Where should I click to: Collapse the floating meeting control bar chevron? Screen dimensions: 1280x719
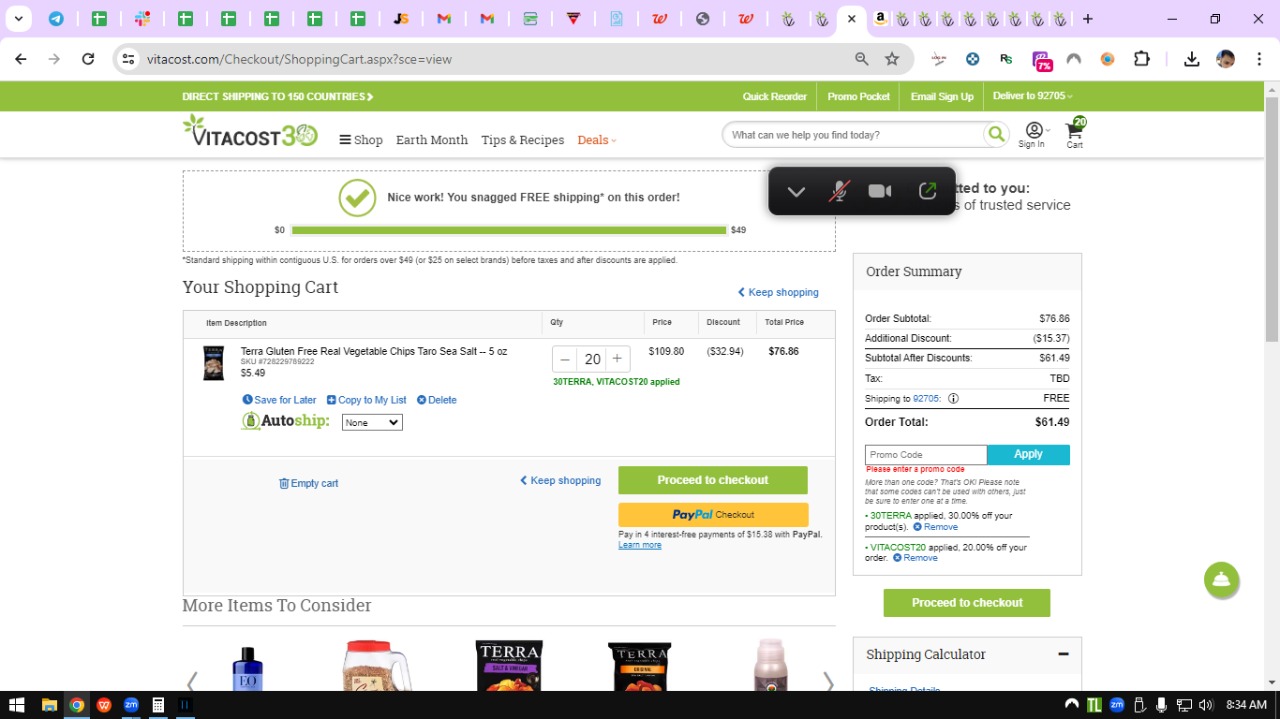796,191
